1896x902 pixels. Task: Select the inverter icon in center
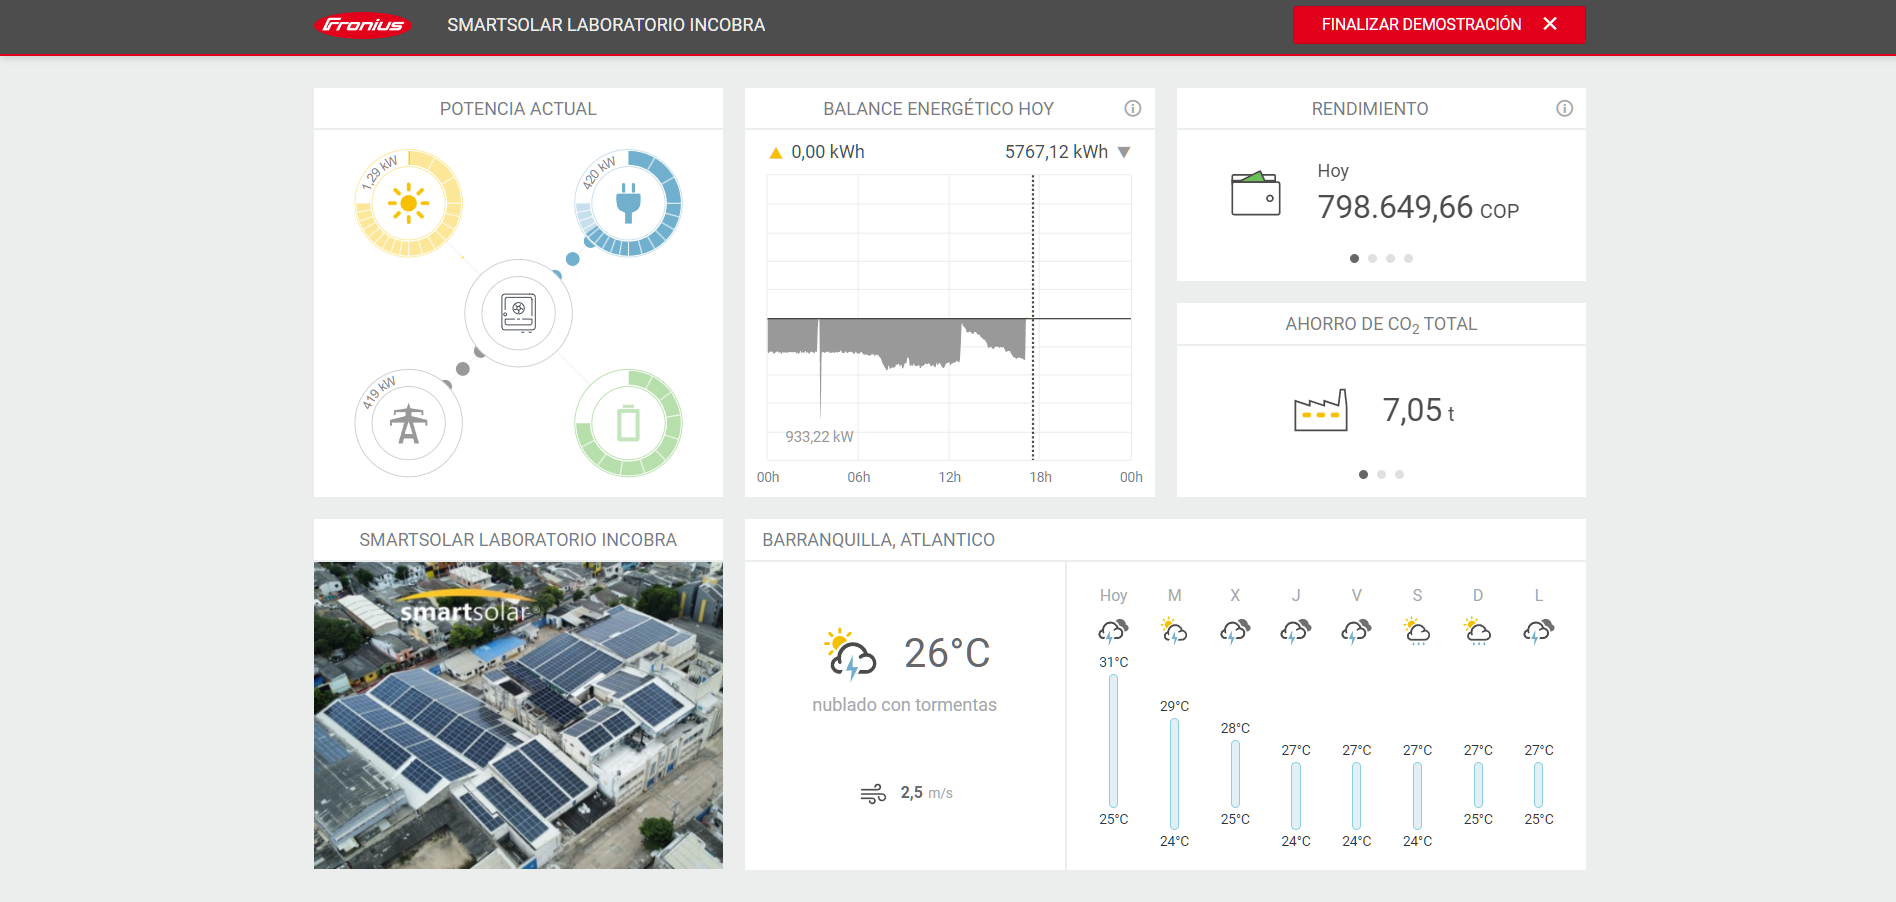coord(518,313)
